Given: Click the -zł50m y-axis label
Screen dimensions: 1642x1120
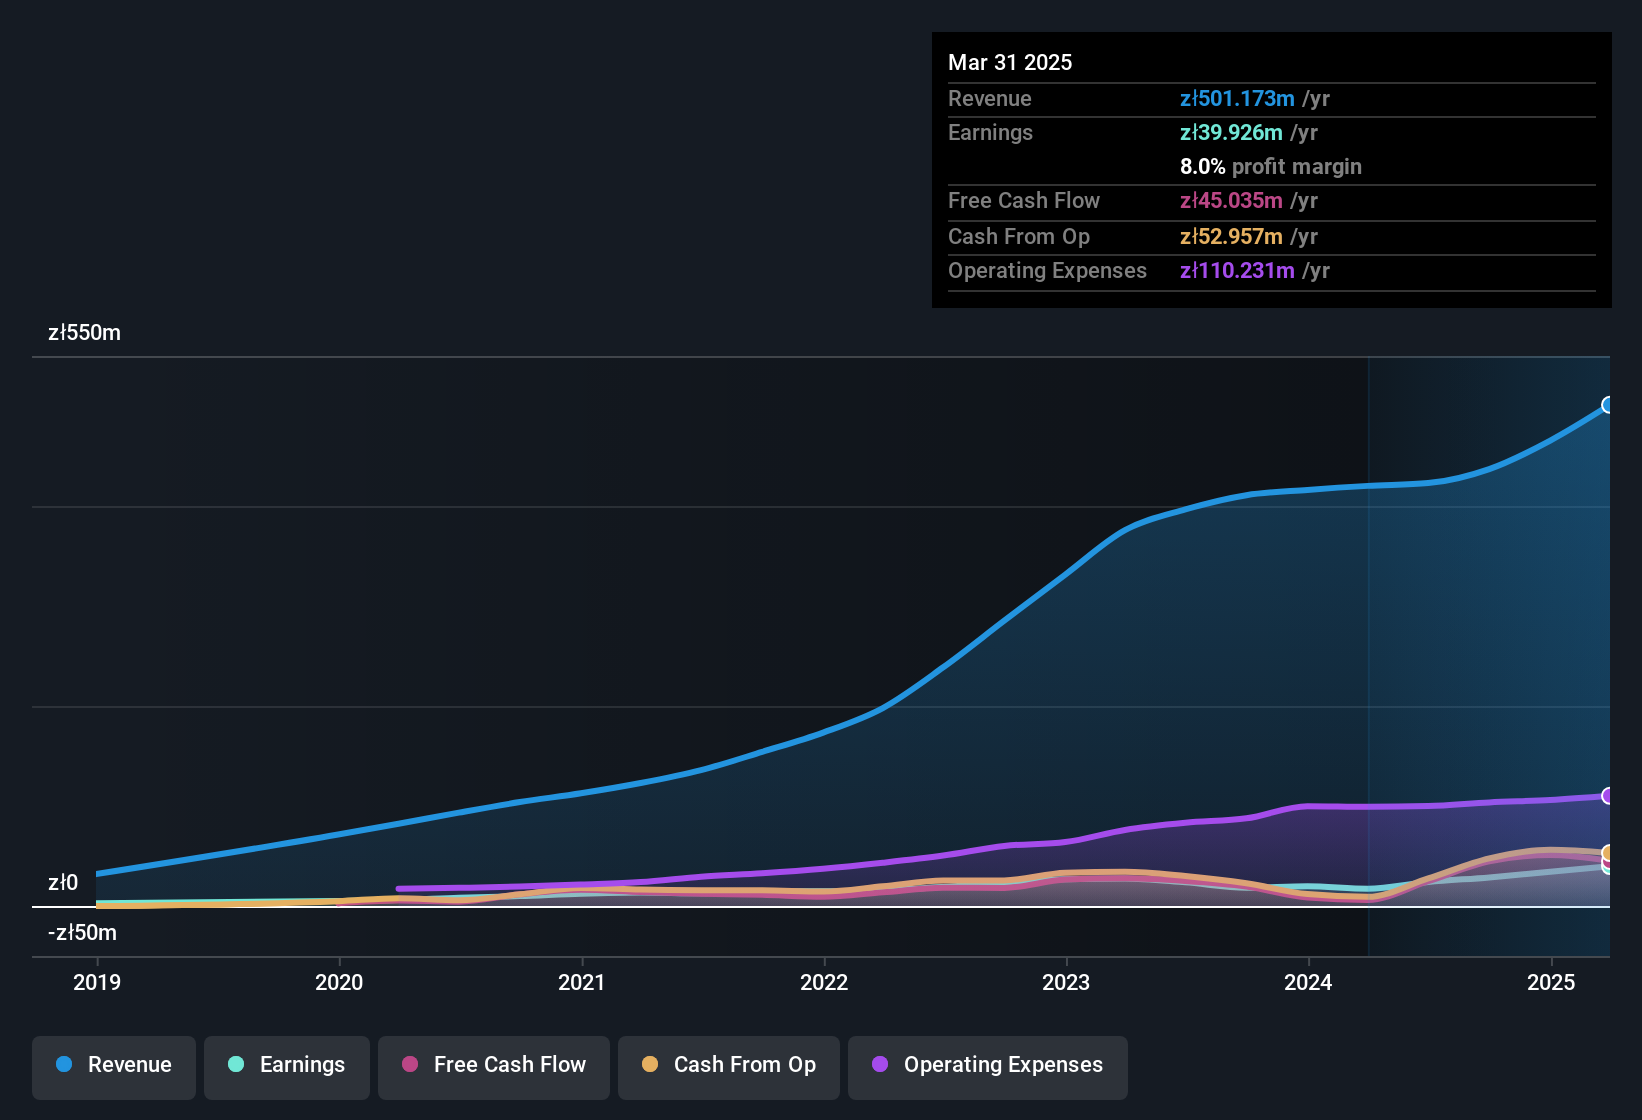Looking at the screenshot, I should [x=83, y=933].
